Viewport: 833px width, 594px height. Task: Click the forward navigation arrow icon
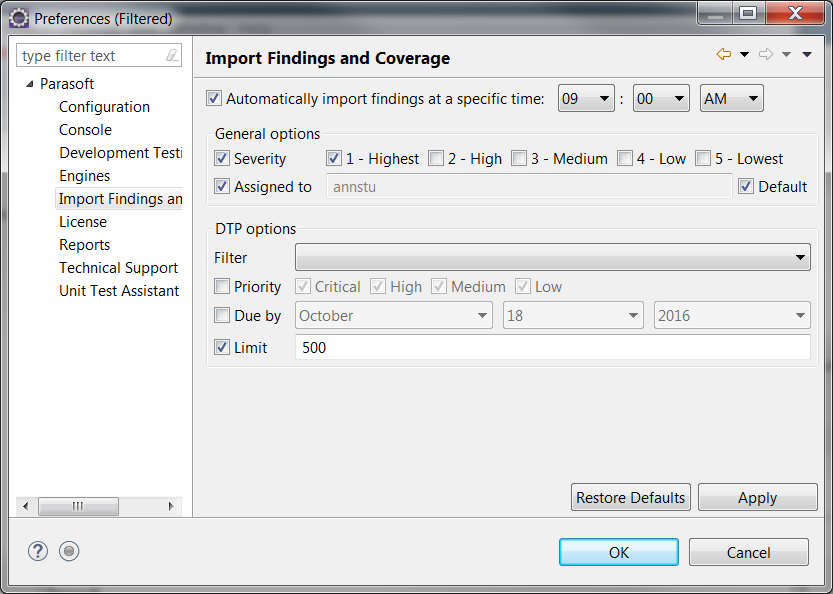[x=766, y=54]
